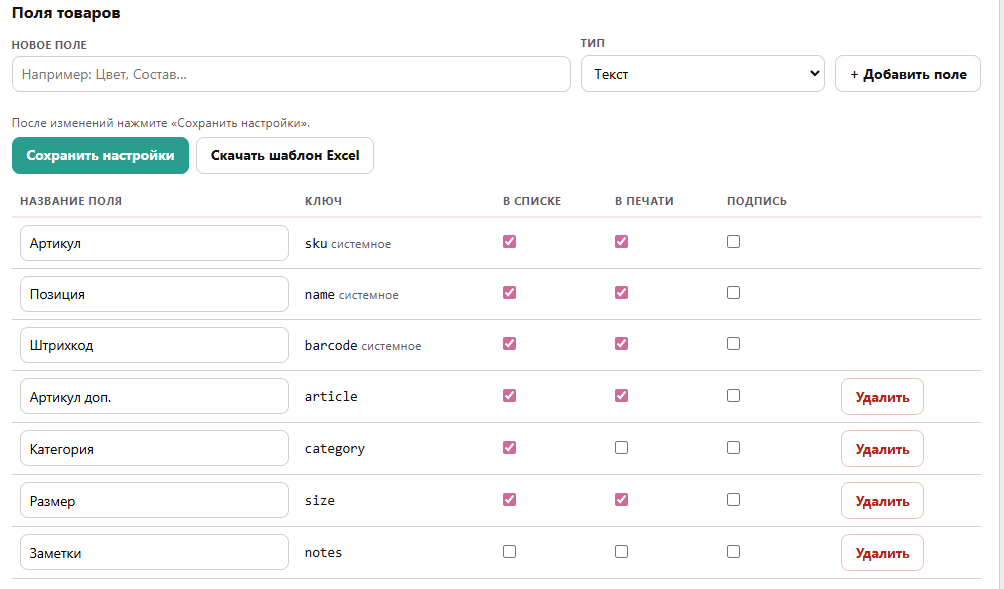Delete the category field with Удалить
This screenshot has width=1004, height=589.
(x=882, y=449)
